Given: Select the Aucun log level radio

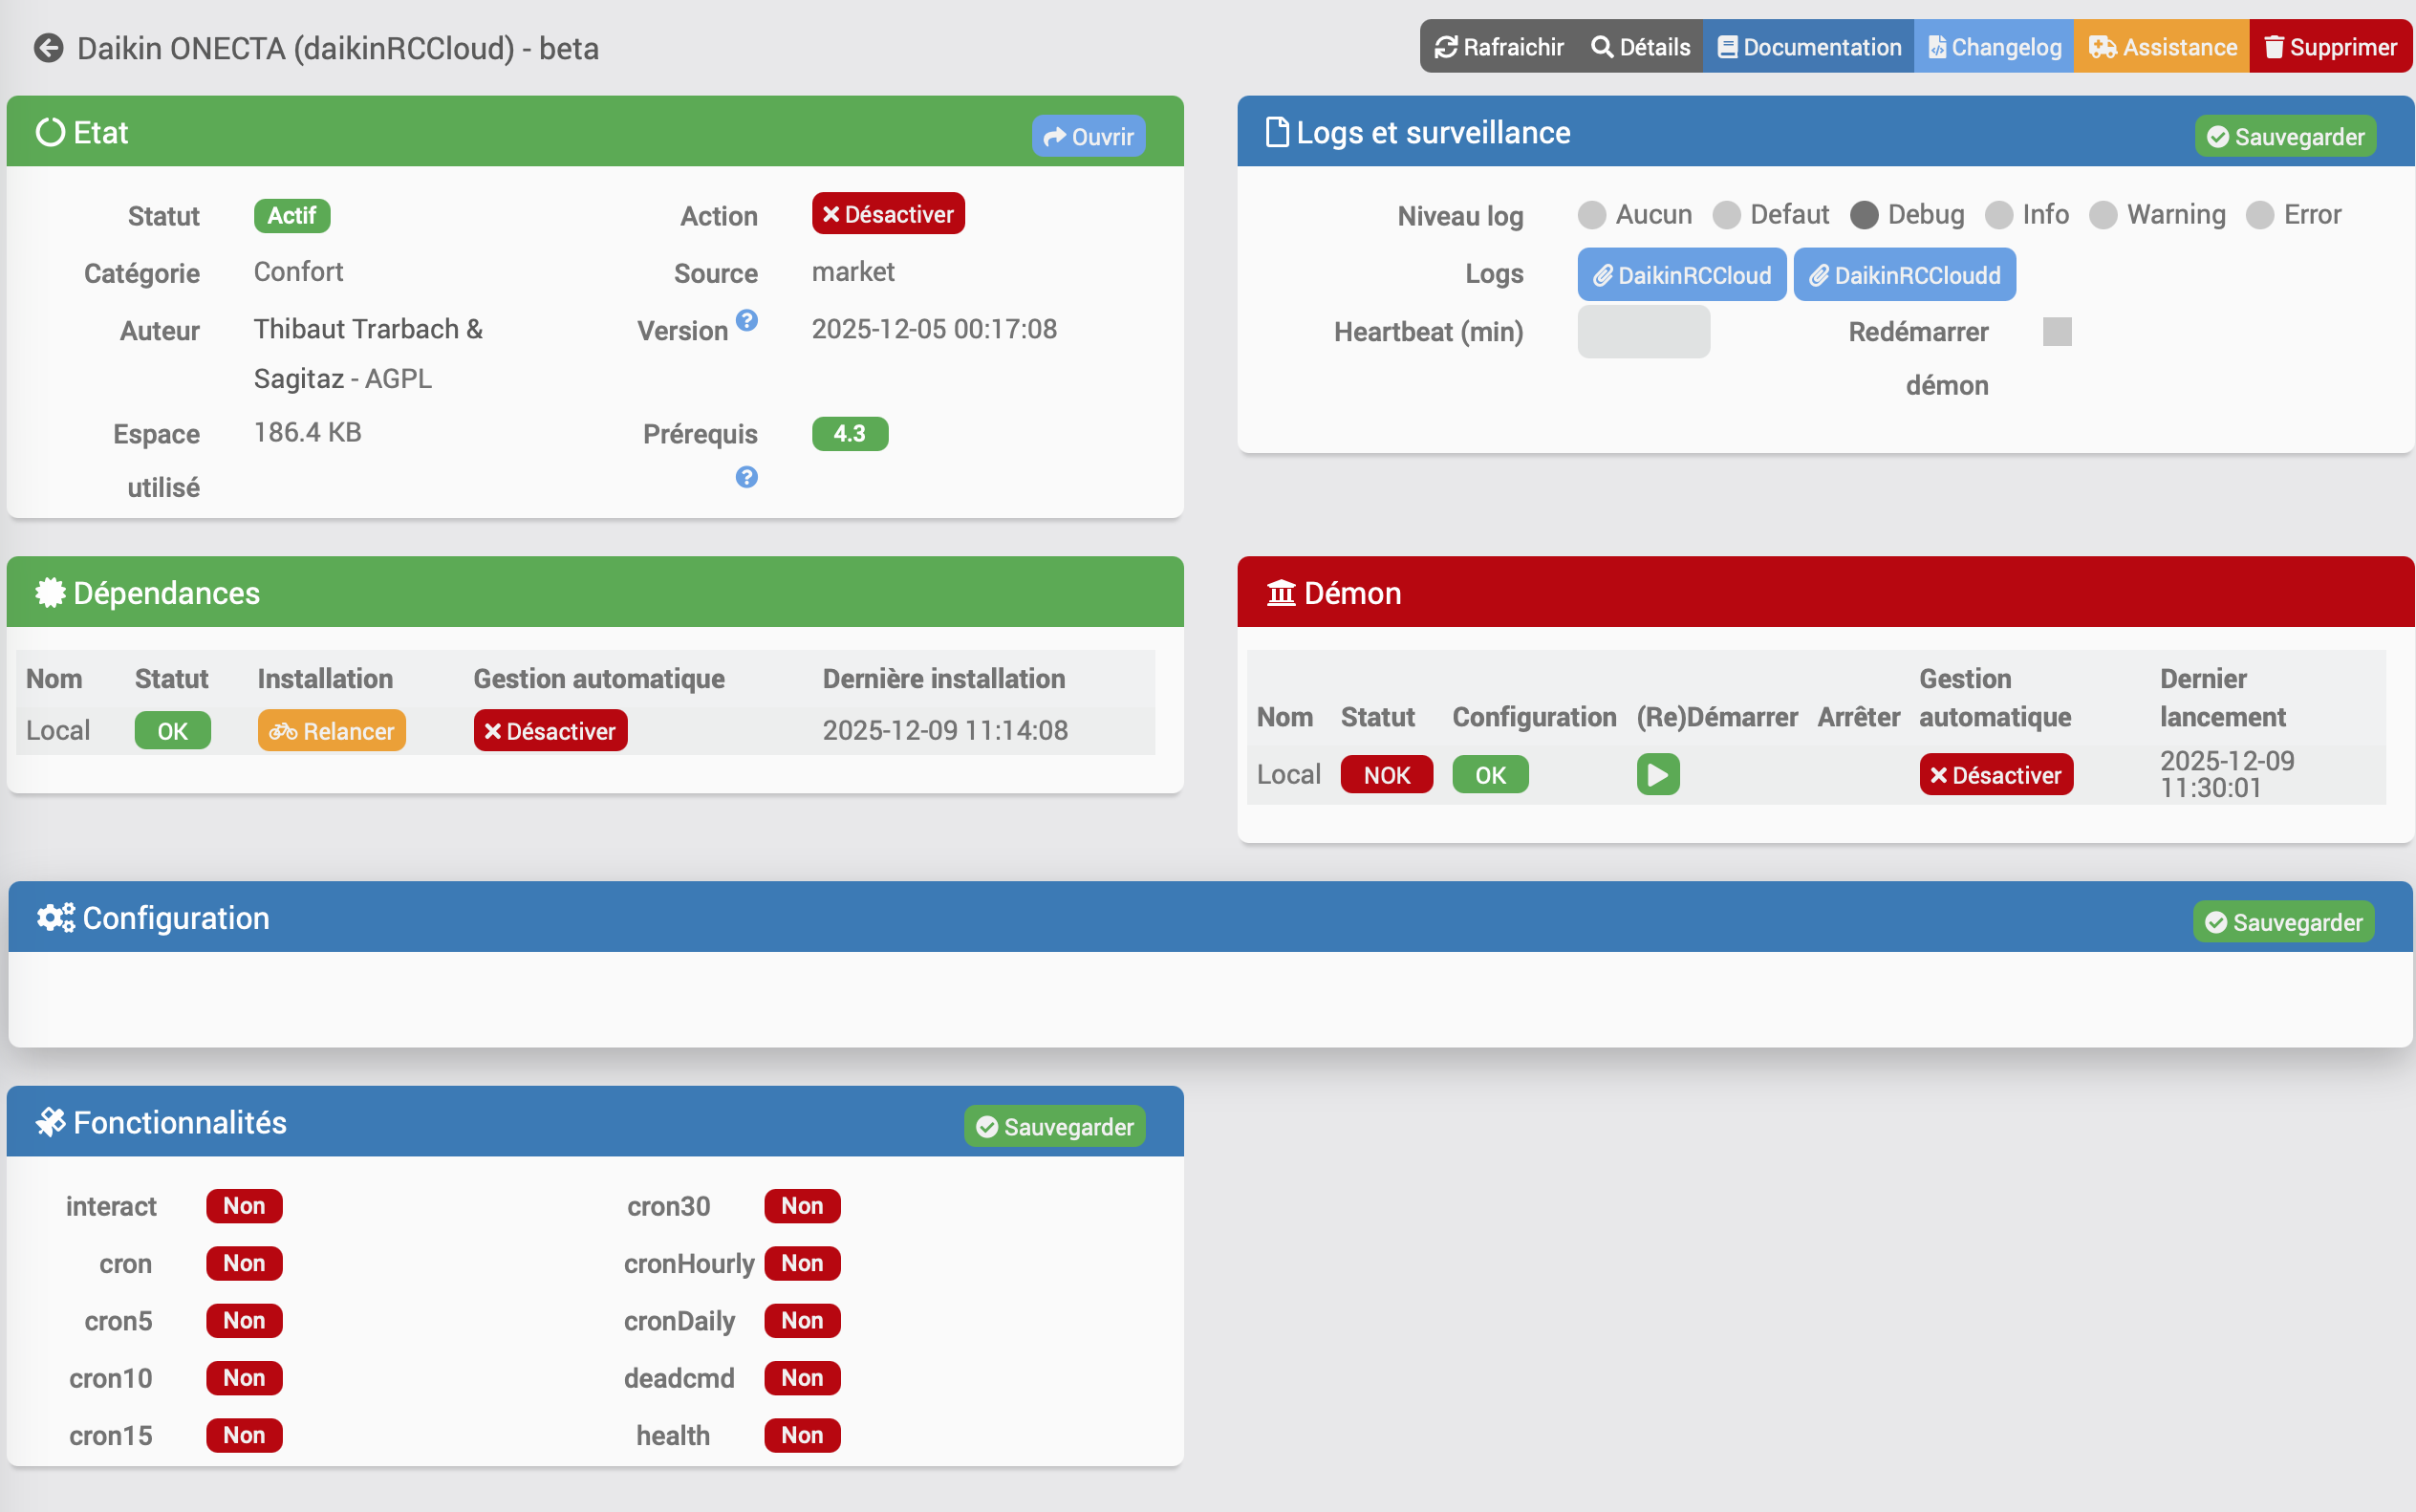Looking at the screenshot, I should 1591,215.
